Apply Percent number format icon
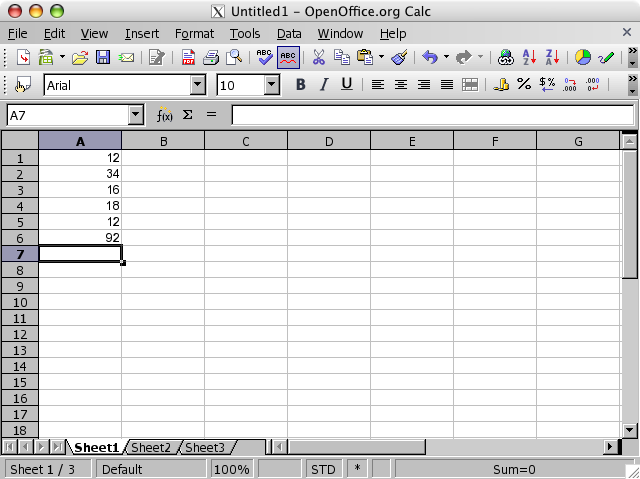Screen dimensions: 640x479 point(524,84)
